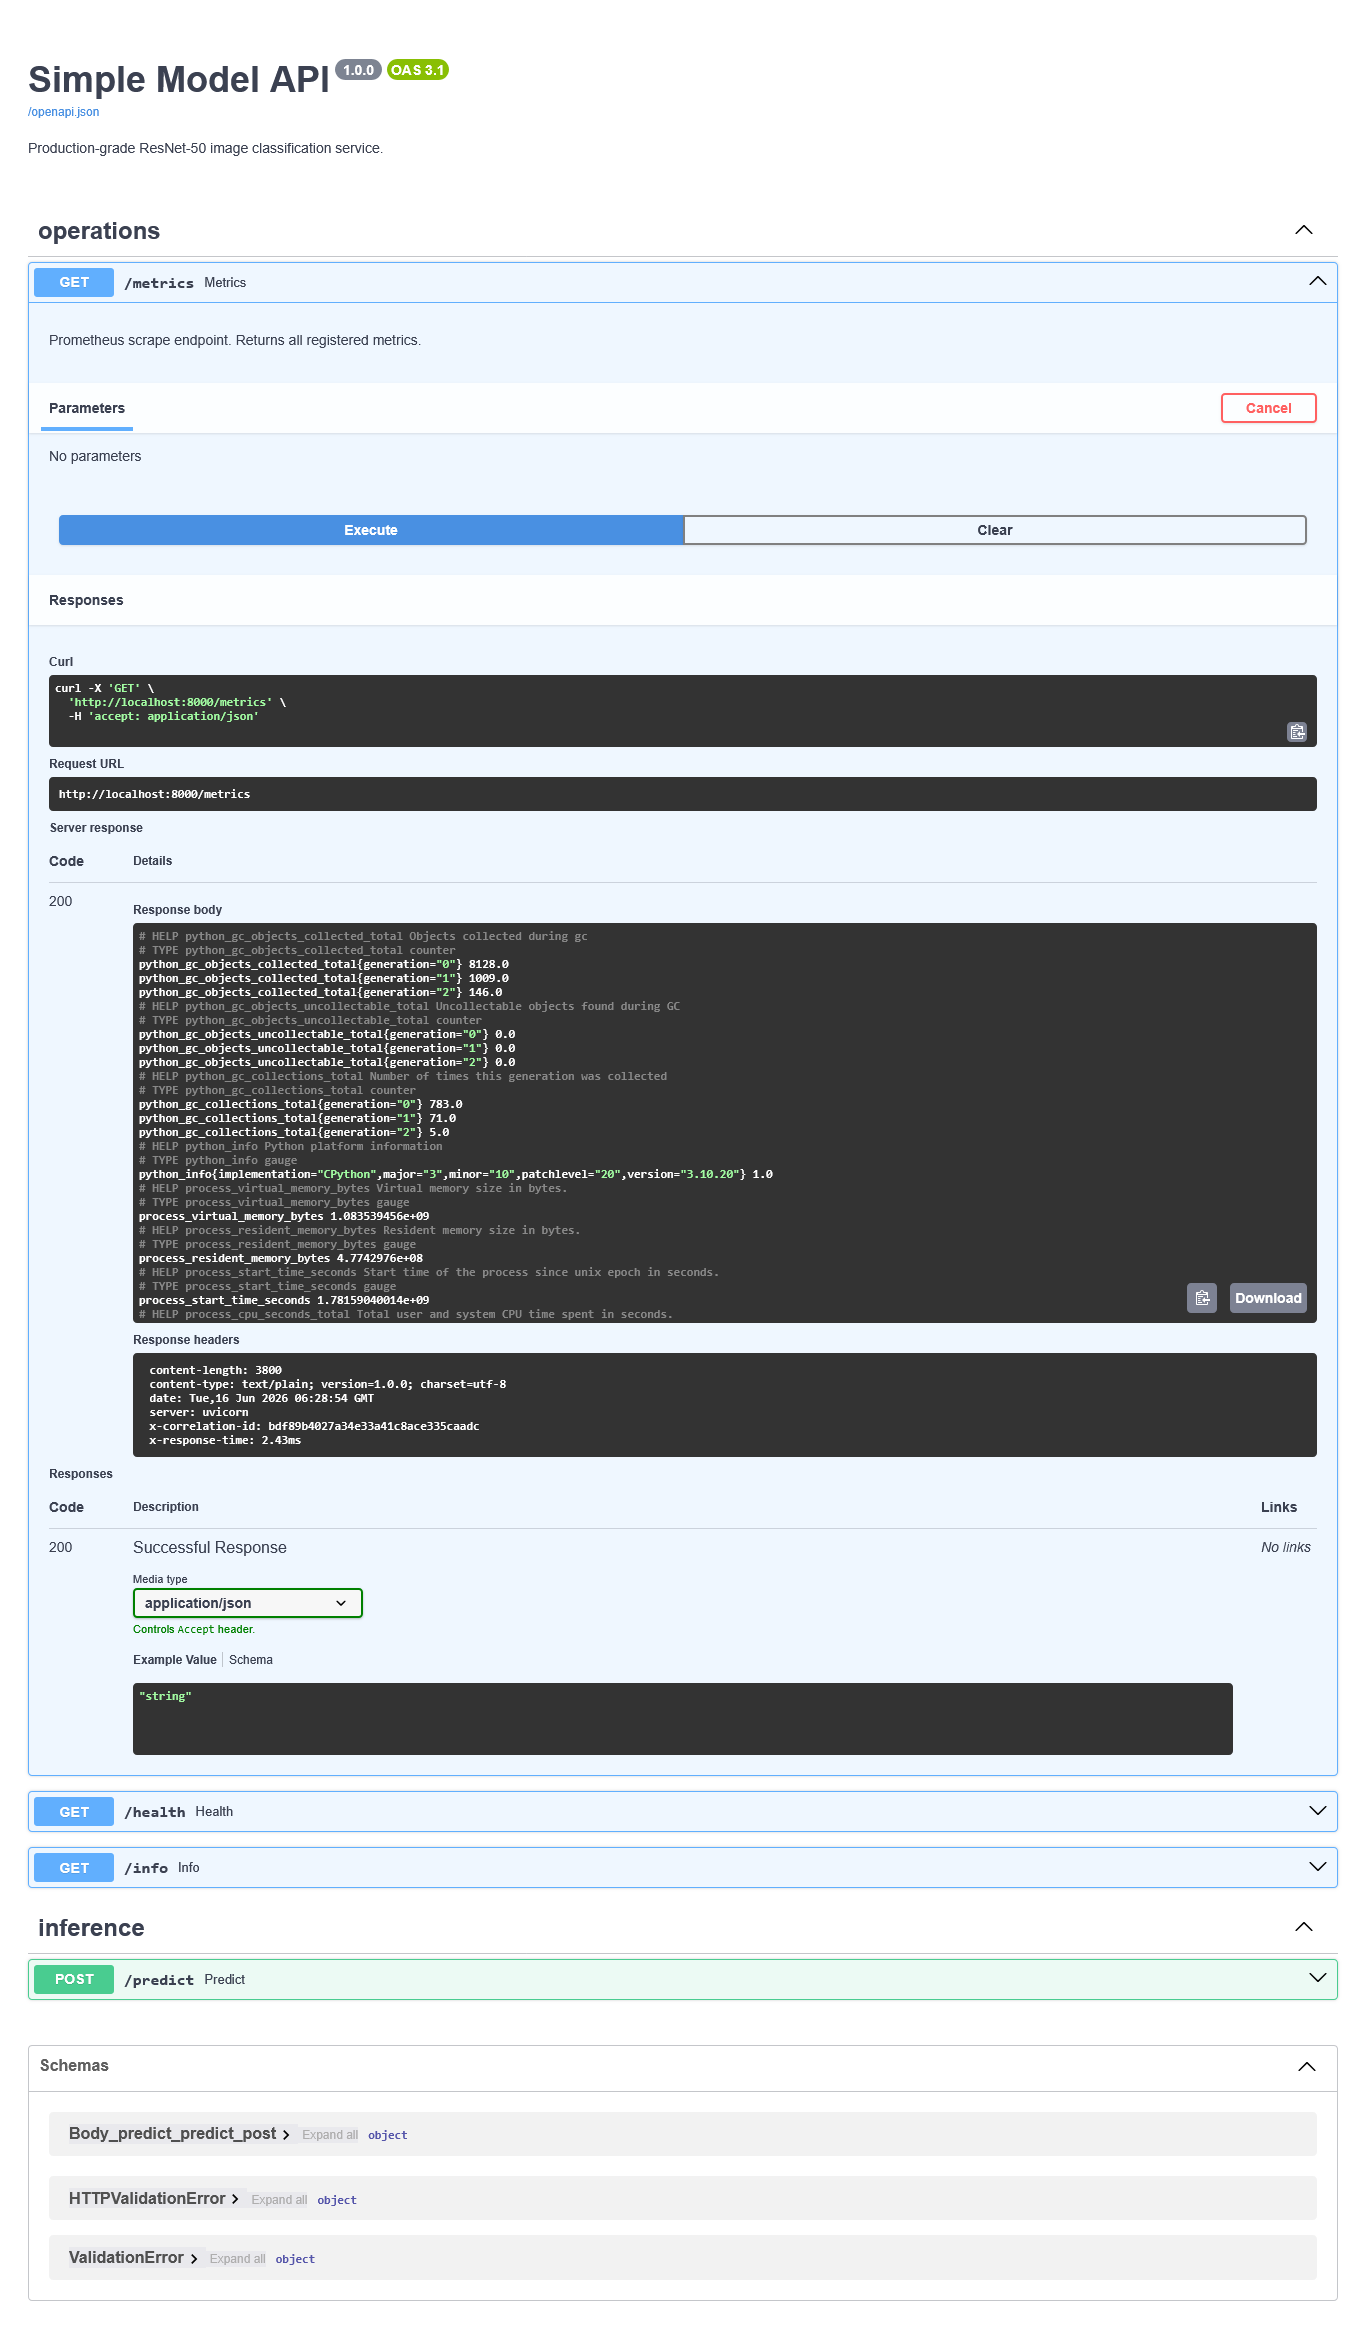Click Cancel to exit try-it-out
1366x2339 pixels.
[x=1268, y=408]
